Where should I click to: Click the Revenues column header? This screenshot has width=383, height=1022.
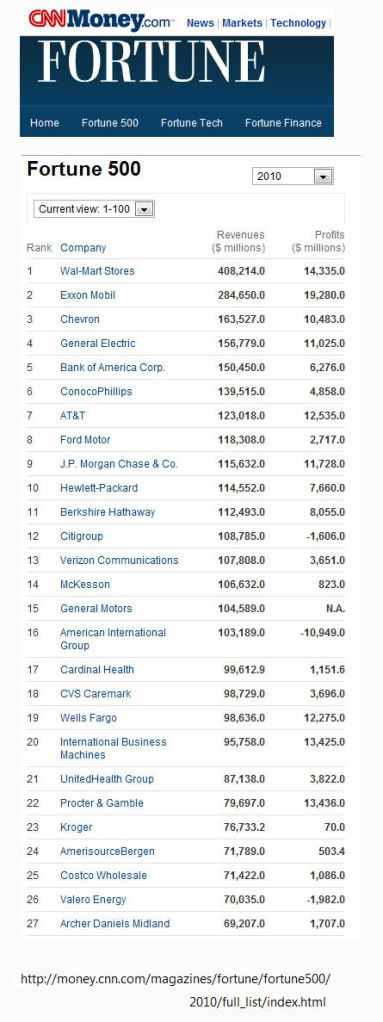(239, 241)
